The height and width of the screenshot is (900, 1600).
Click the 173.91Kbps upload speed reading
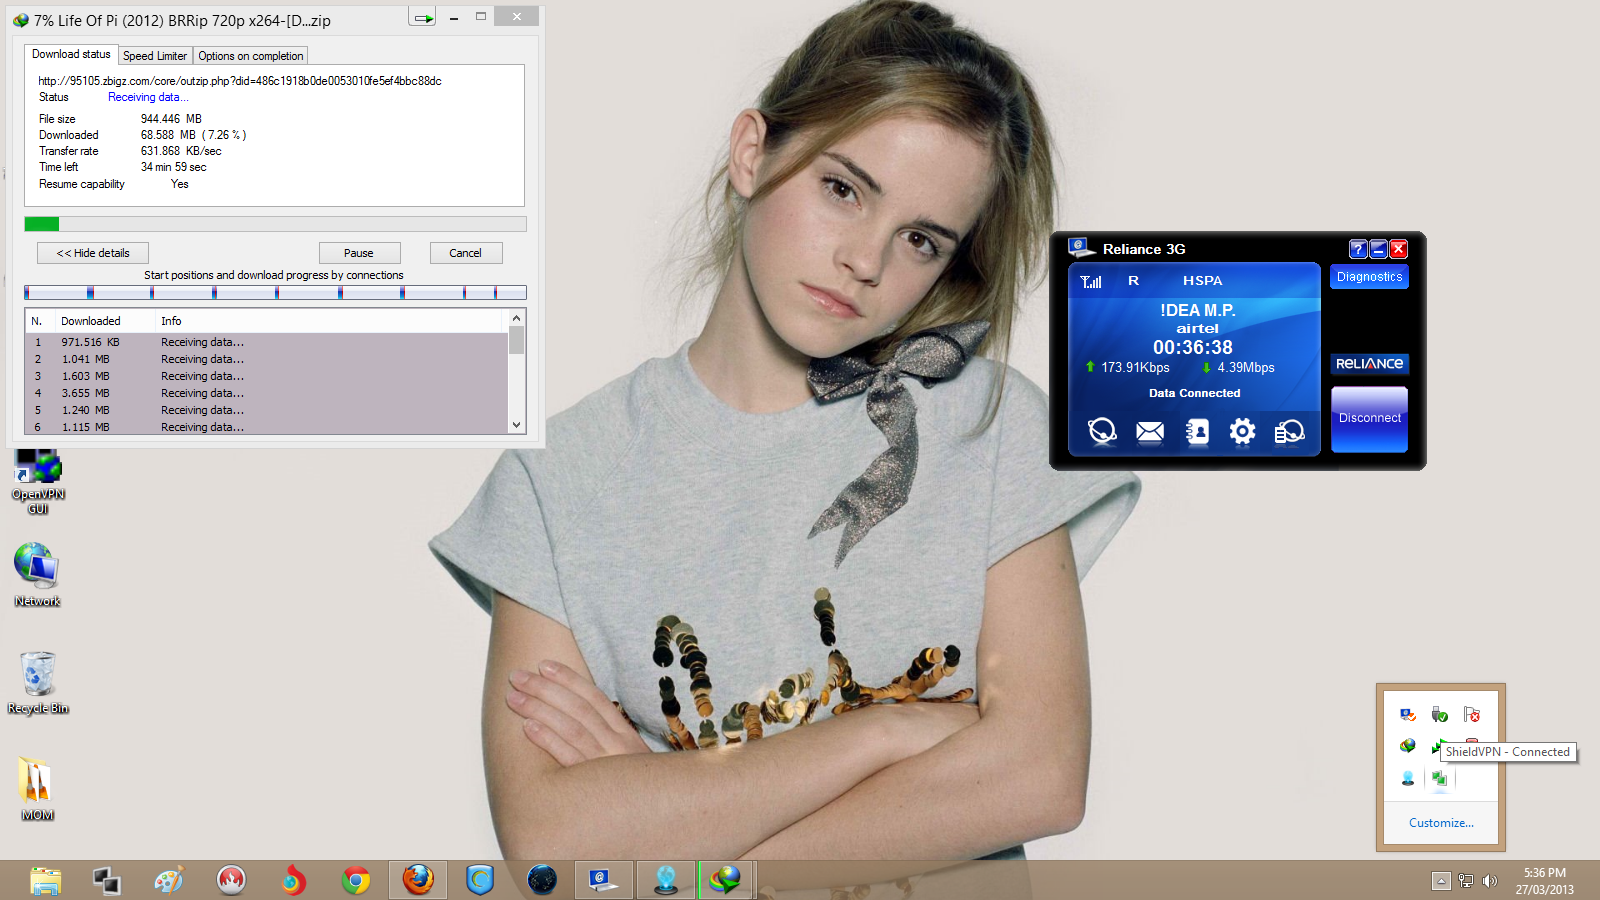tap(1135, 367)
